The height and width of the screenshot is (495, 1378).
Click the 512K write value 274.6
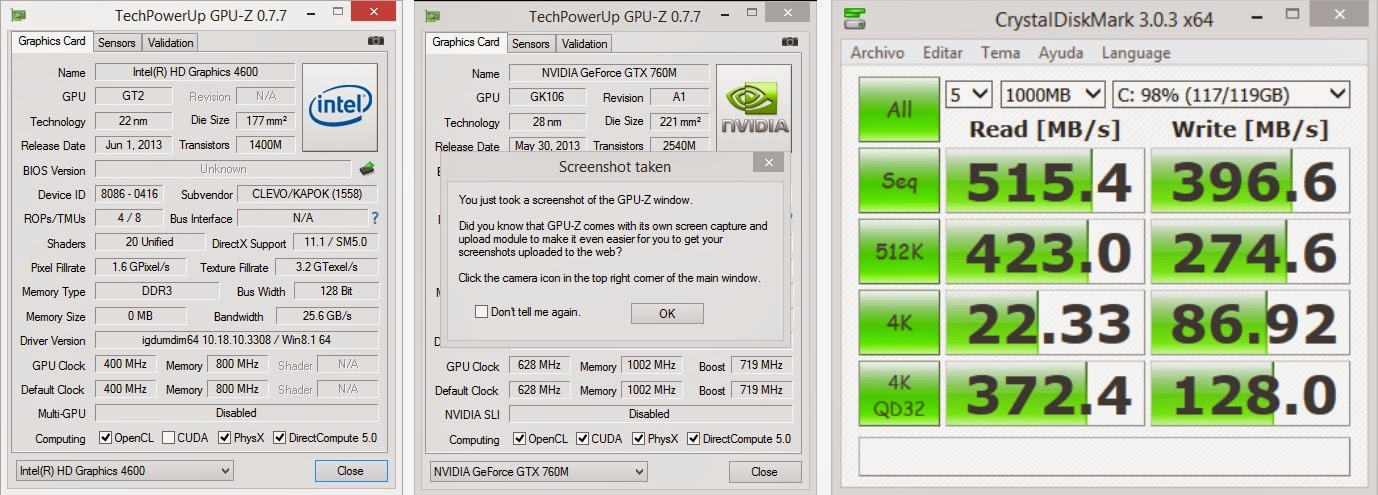pyautogui.click(x=1251, y=252)
